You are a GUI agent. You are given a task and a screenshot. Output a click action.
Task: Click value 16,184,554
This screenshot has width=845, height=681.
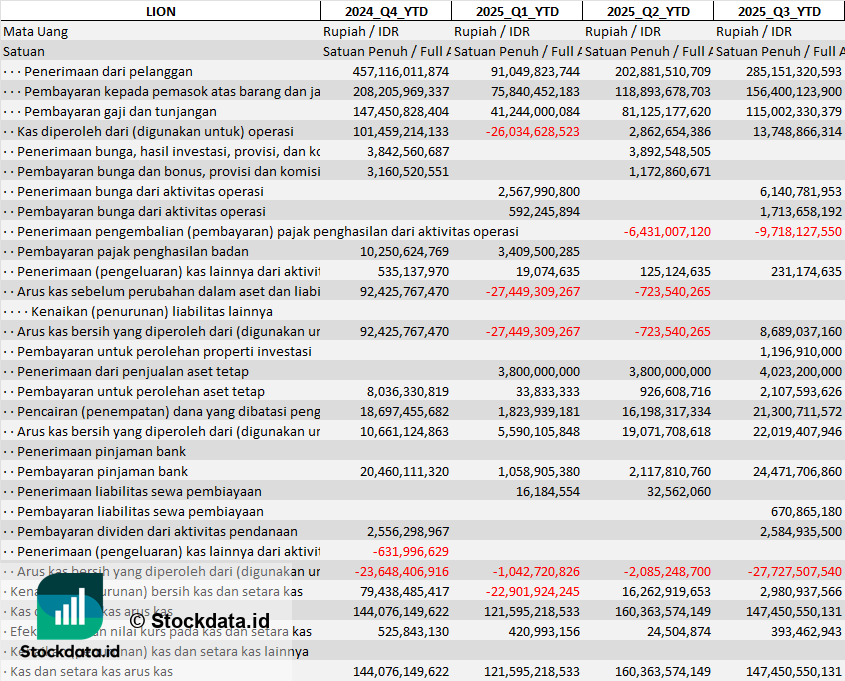[x=548, y=491]
